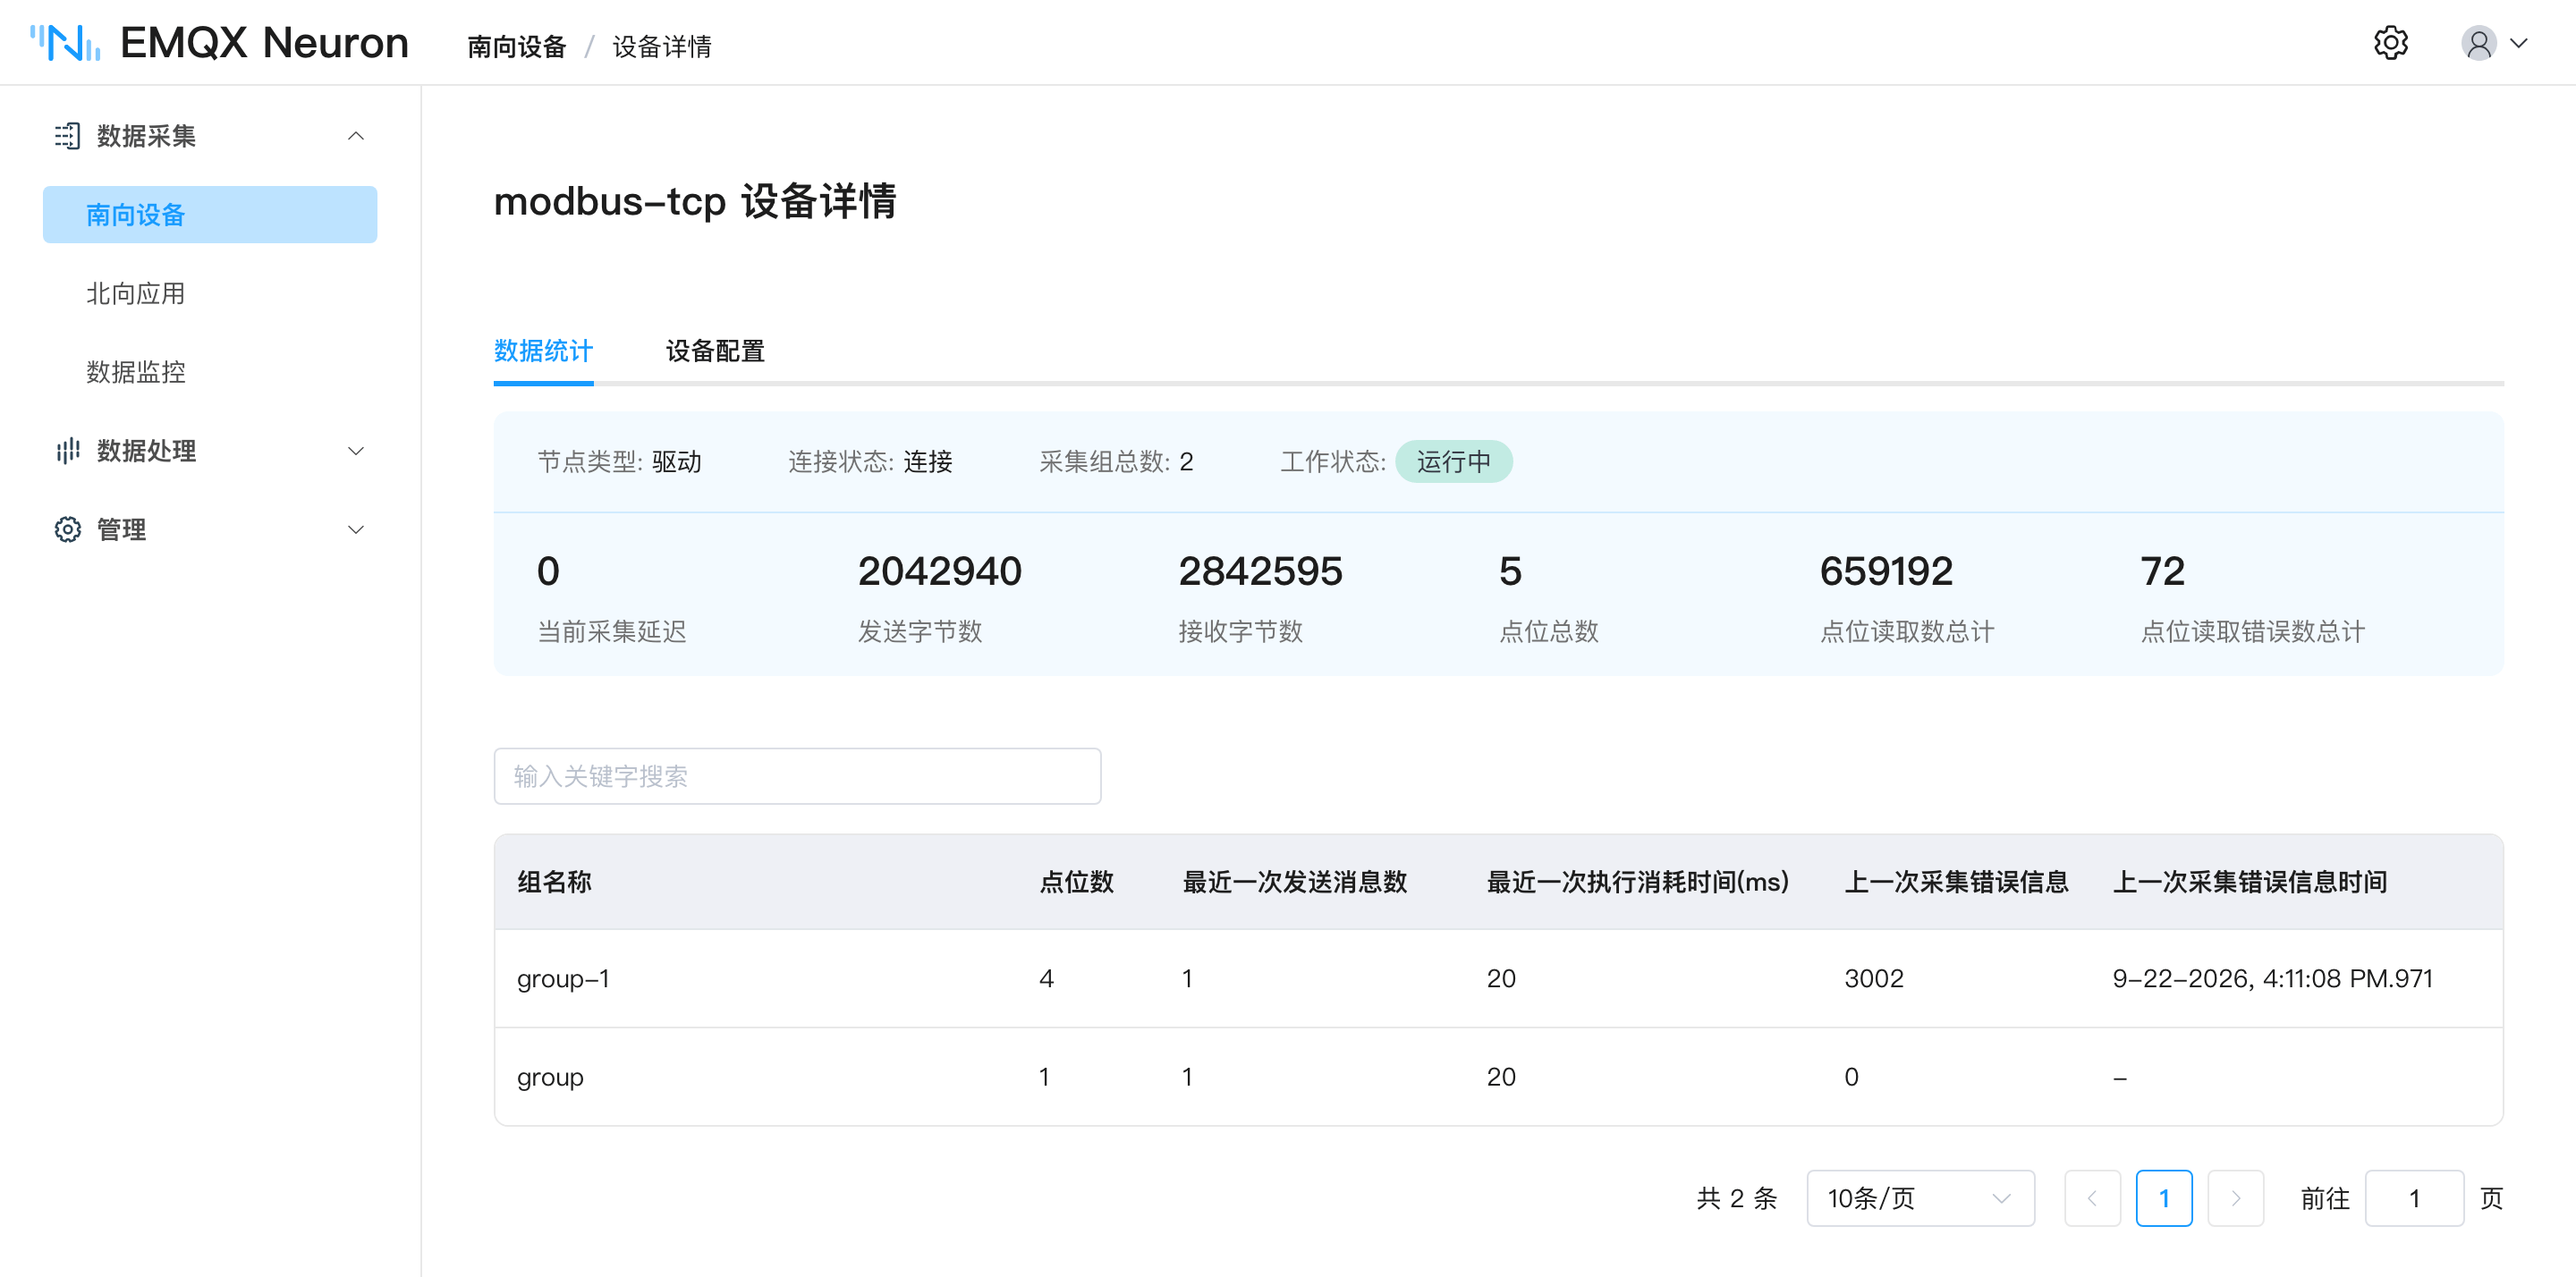Expand the 数据处理 menu section
Screen dimensions: 2576x1277
[355, 451]
